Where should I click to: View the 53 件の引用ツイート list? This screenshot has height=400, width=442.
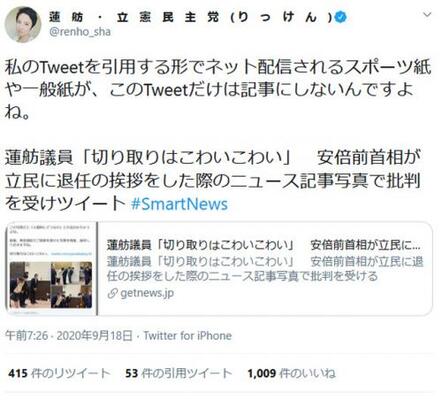click(178, 373)
